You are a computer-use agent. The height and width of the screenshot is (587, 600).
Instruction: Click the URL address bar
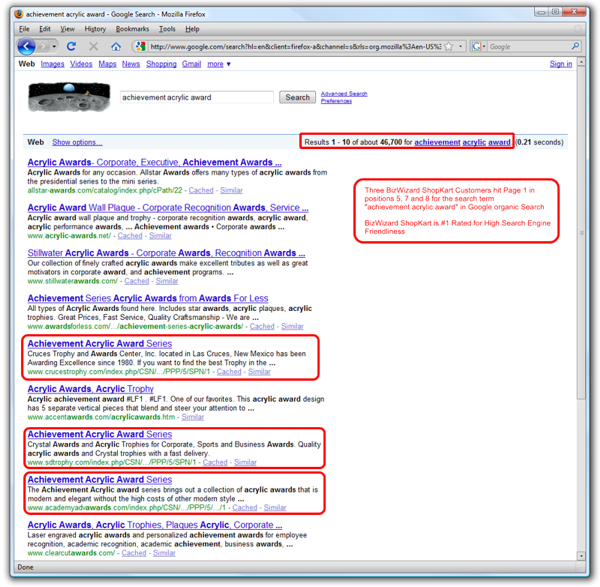point(295,47)
